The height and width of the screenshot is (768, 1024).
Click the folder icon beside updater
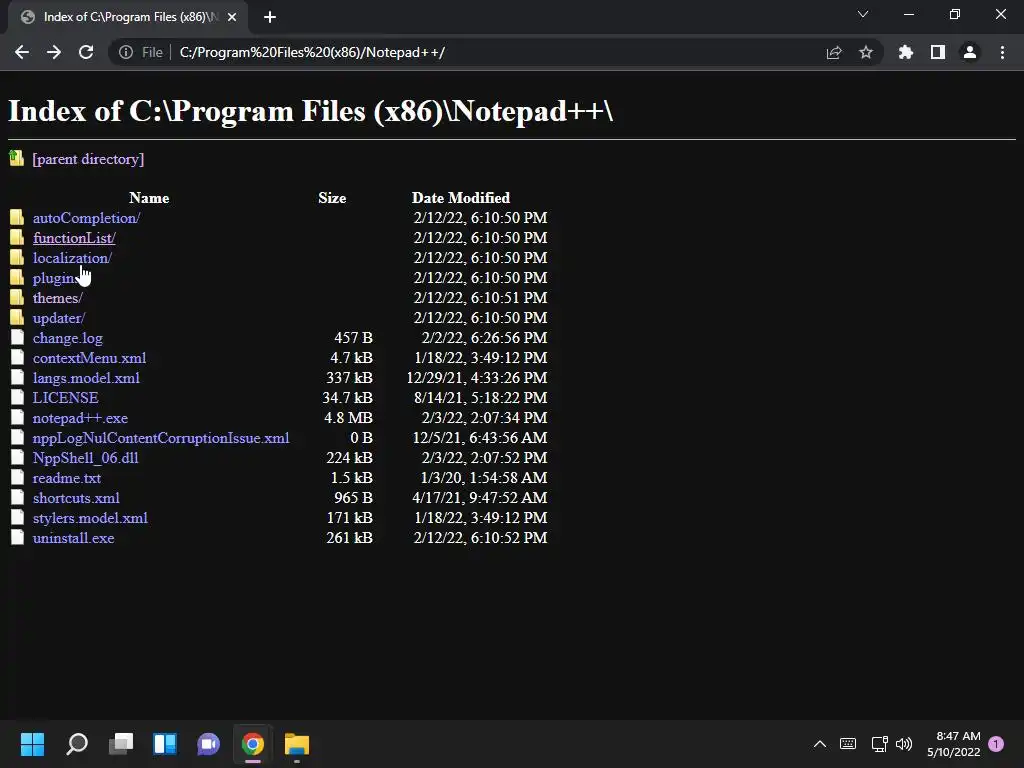click(x=17, y=317)
